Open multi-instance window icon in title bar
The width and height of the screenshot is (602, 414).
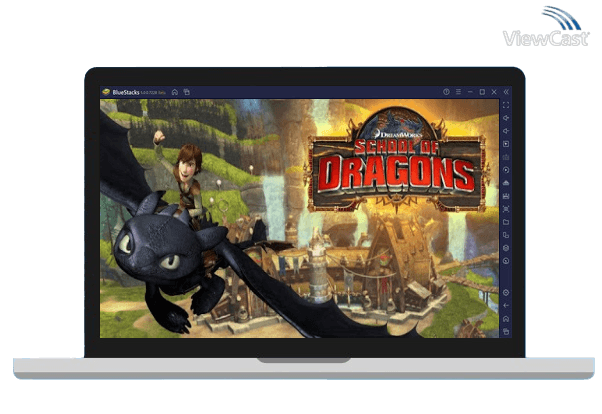[187, 92]
